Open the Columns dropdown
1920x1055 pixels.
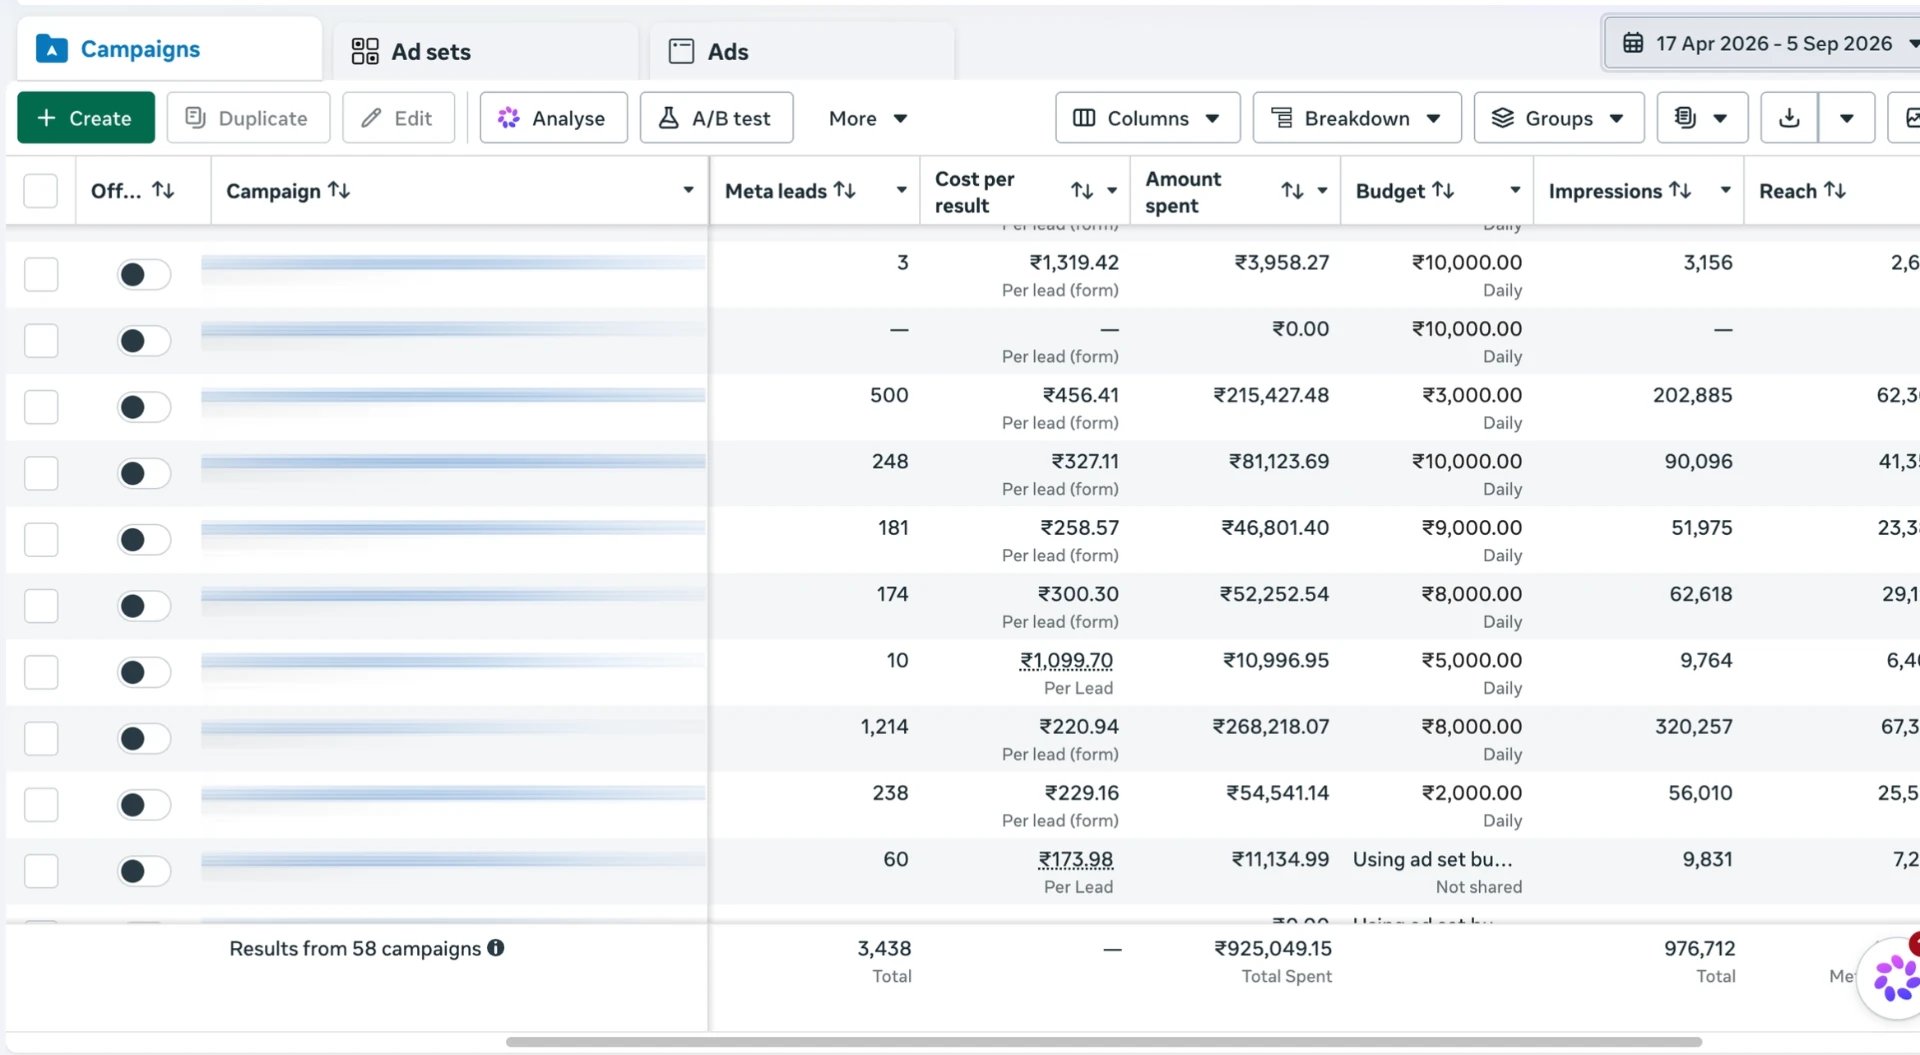(x=1147, y=118)
